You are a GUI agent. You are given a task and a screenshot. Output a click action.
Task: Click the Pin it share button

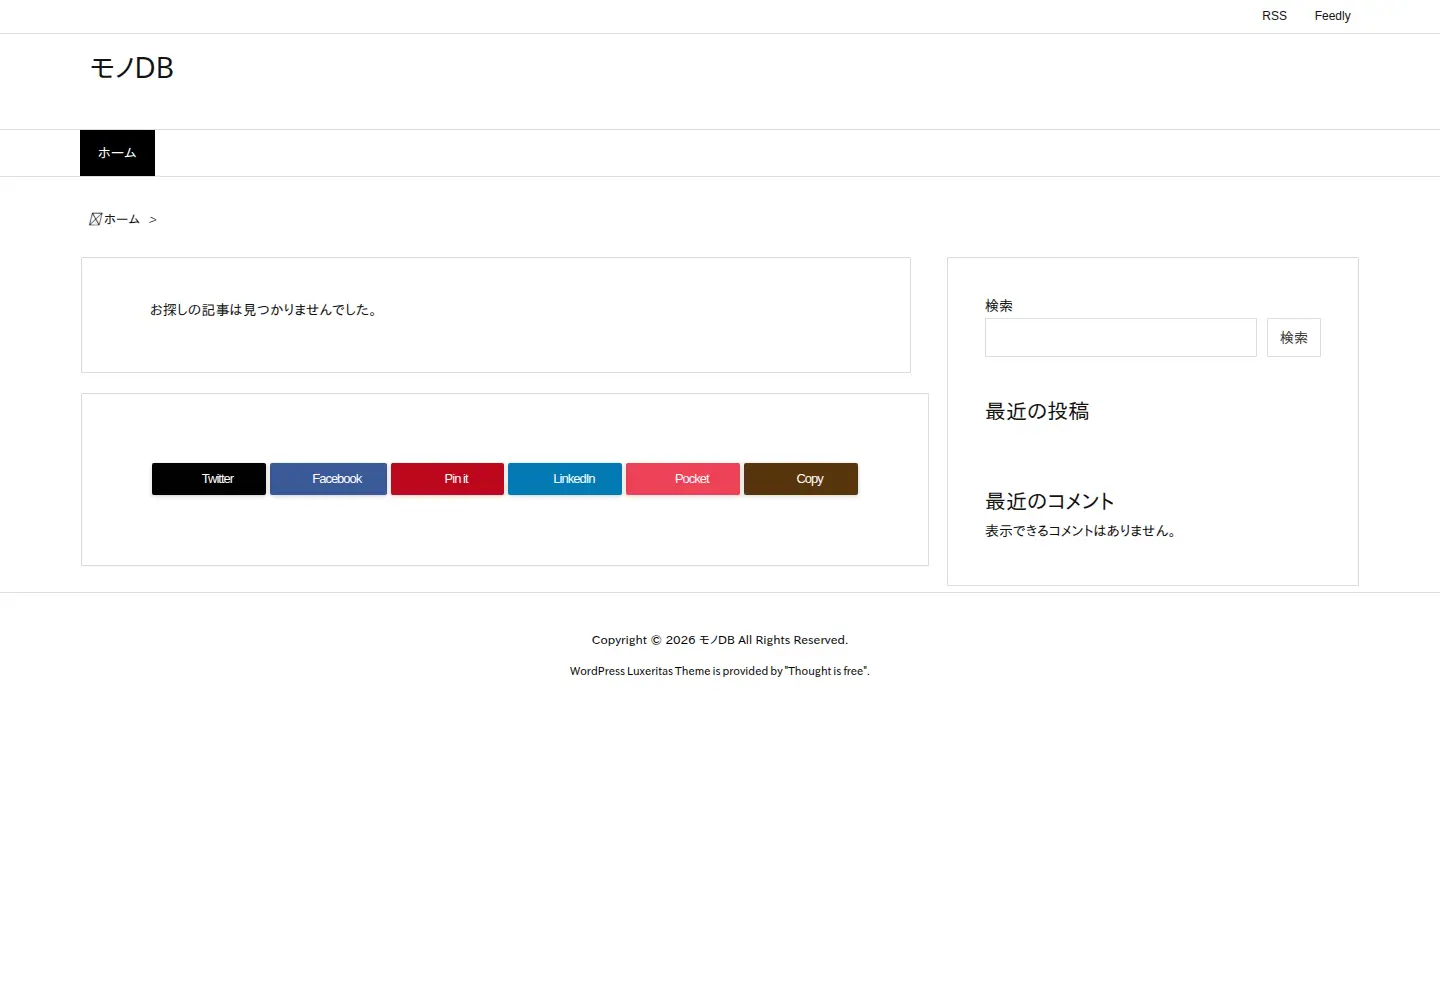point(447,479)
